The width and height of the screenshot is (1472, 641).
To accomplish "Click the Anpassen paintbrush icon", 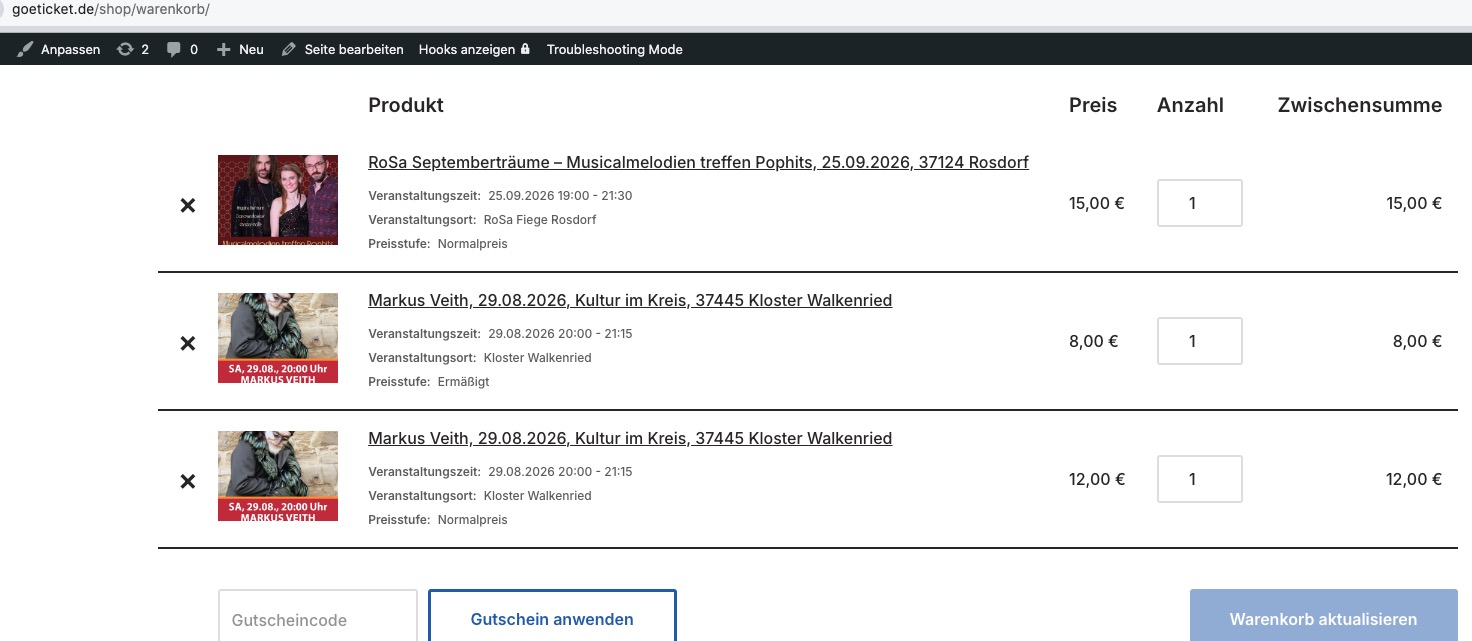I will (25, 49).
